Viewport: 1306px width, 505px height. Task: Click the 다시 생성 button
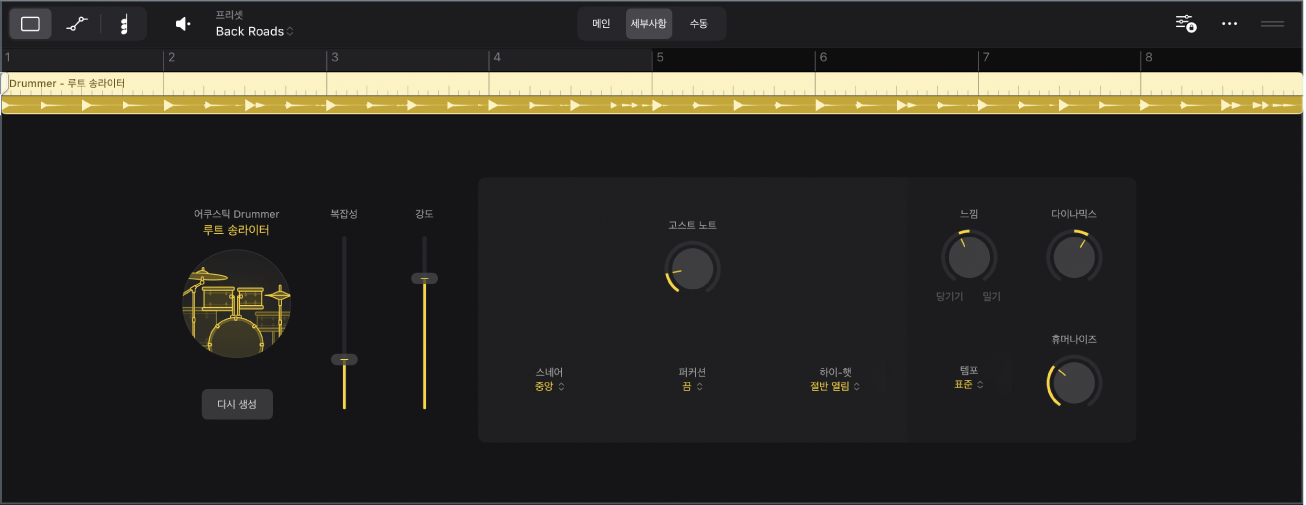click(x=237, y=404)
